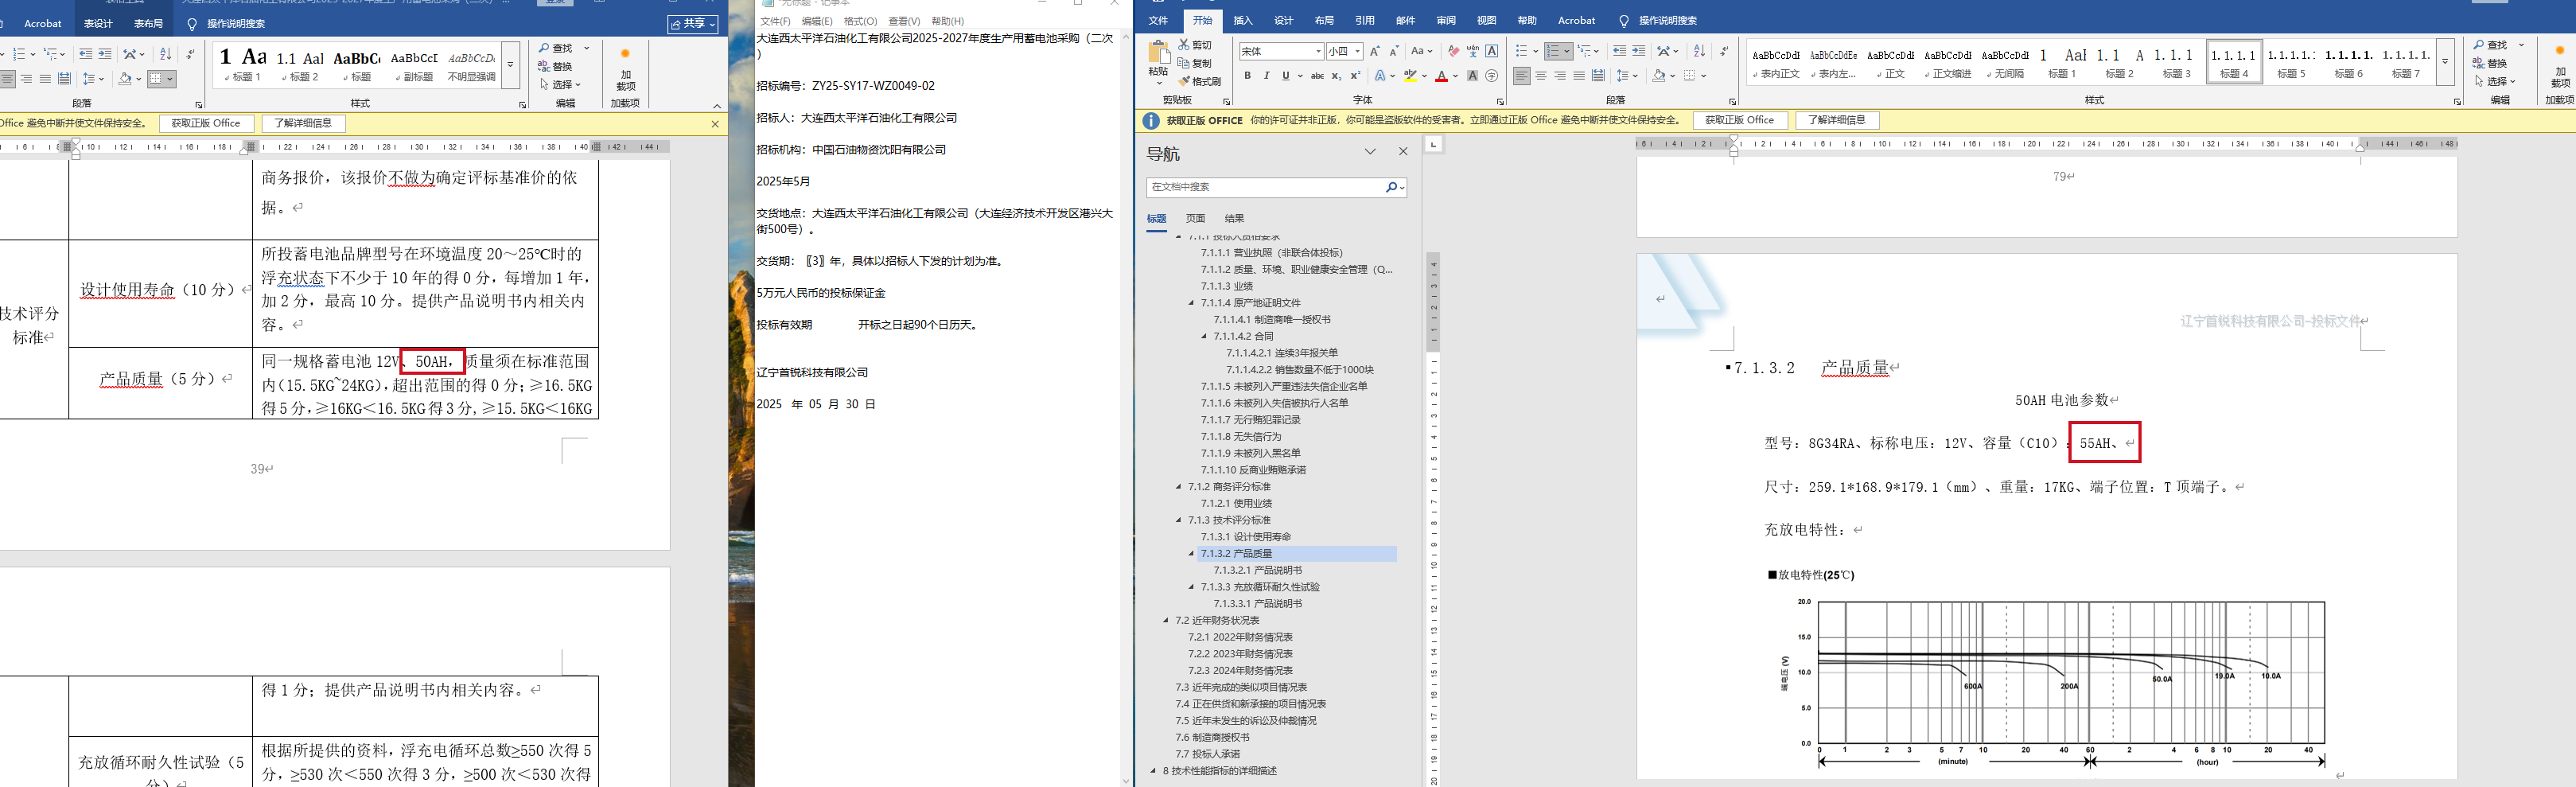
Task: Apply distributed alignment in right Word window
Action: (x=1598, y=76)
